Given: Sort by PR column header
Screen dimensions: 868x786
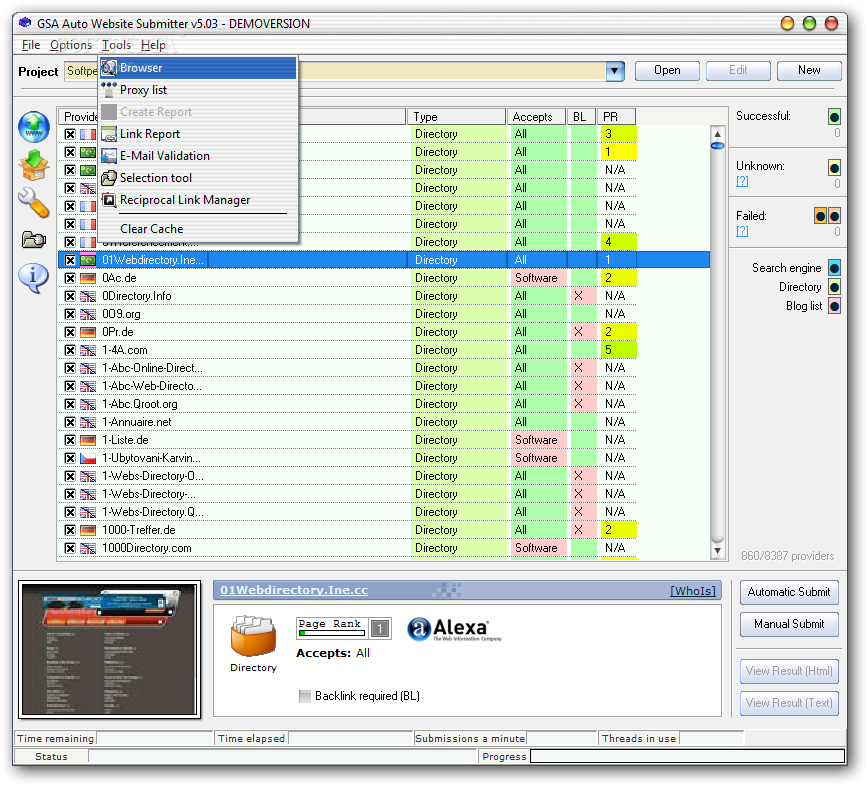Looking at the screenshot, I should point(616,117).
